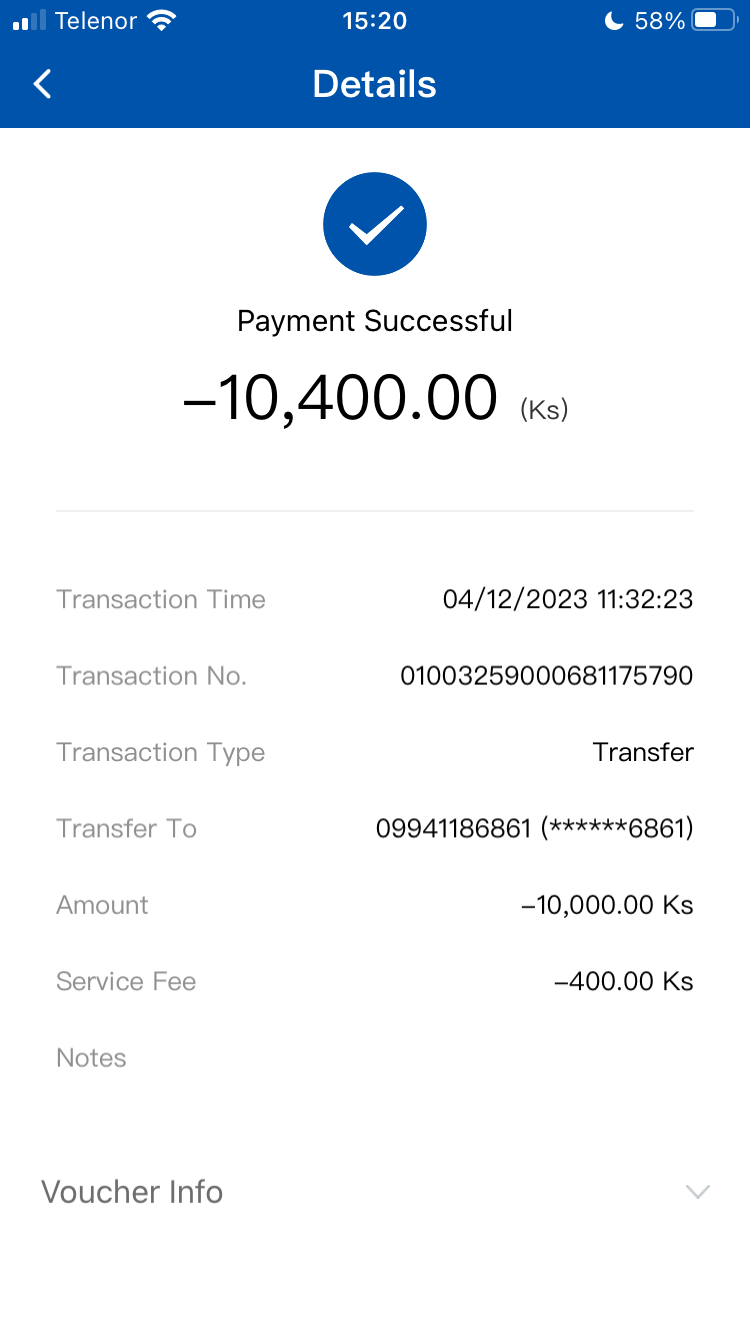Tap the blue success checkmark icon
The width and height of the screenshot is (750, 1334).
tap(375, 224)
